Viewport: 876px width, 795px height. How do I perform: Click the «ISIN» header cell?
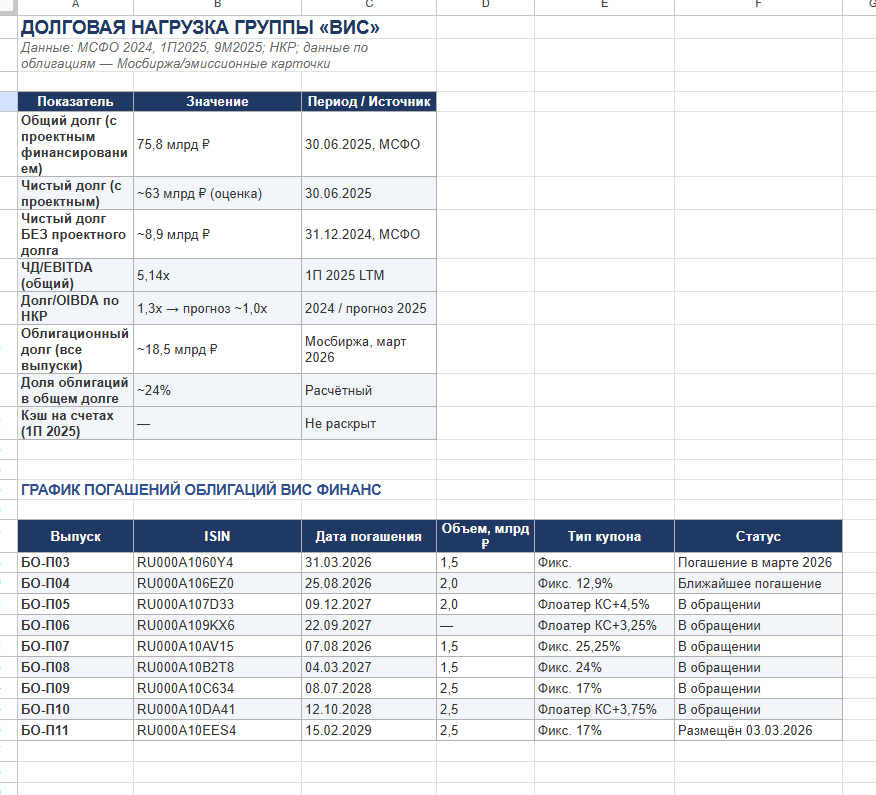coord(217,536)
